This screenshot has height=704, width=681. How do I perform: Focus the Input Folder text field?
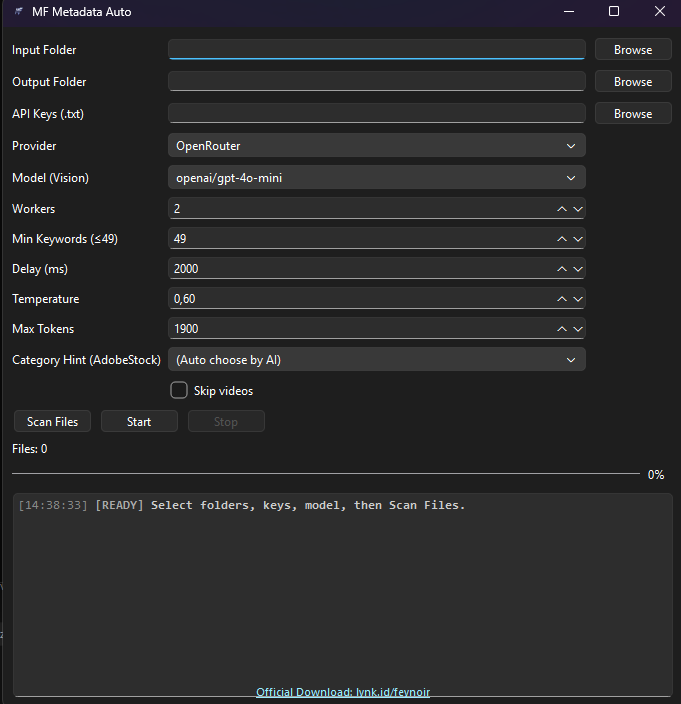click(377, 49)
